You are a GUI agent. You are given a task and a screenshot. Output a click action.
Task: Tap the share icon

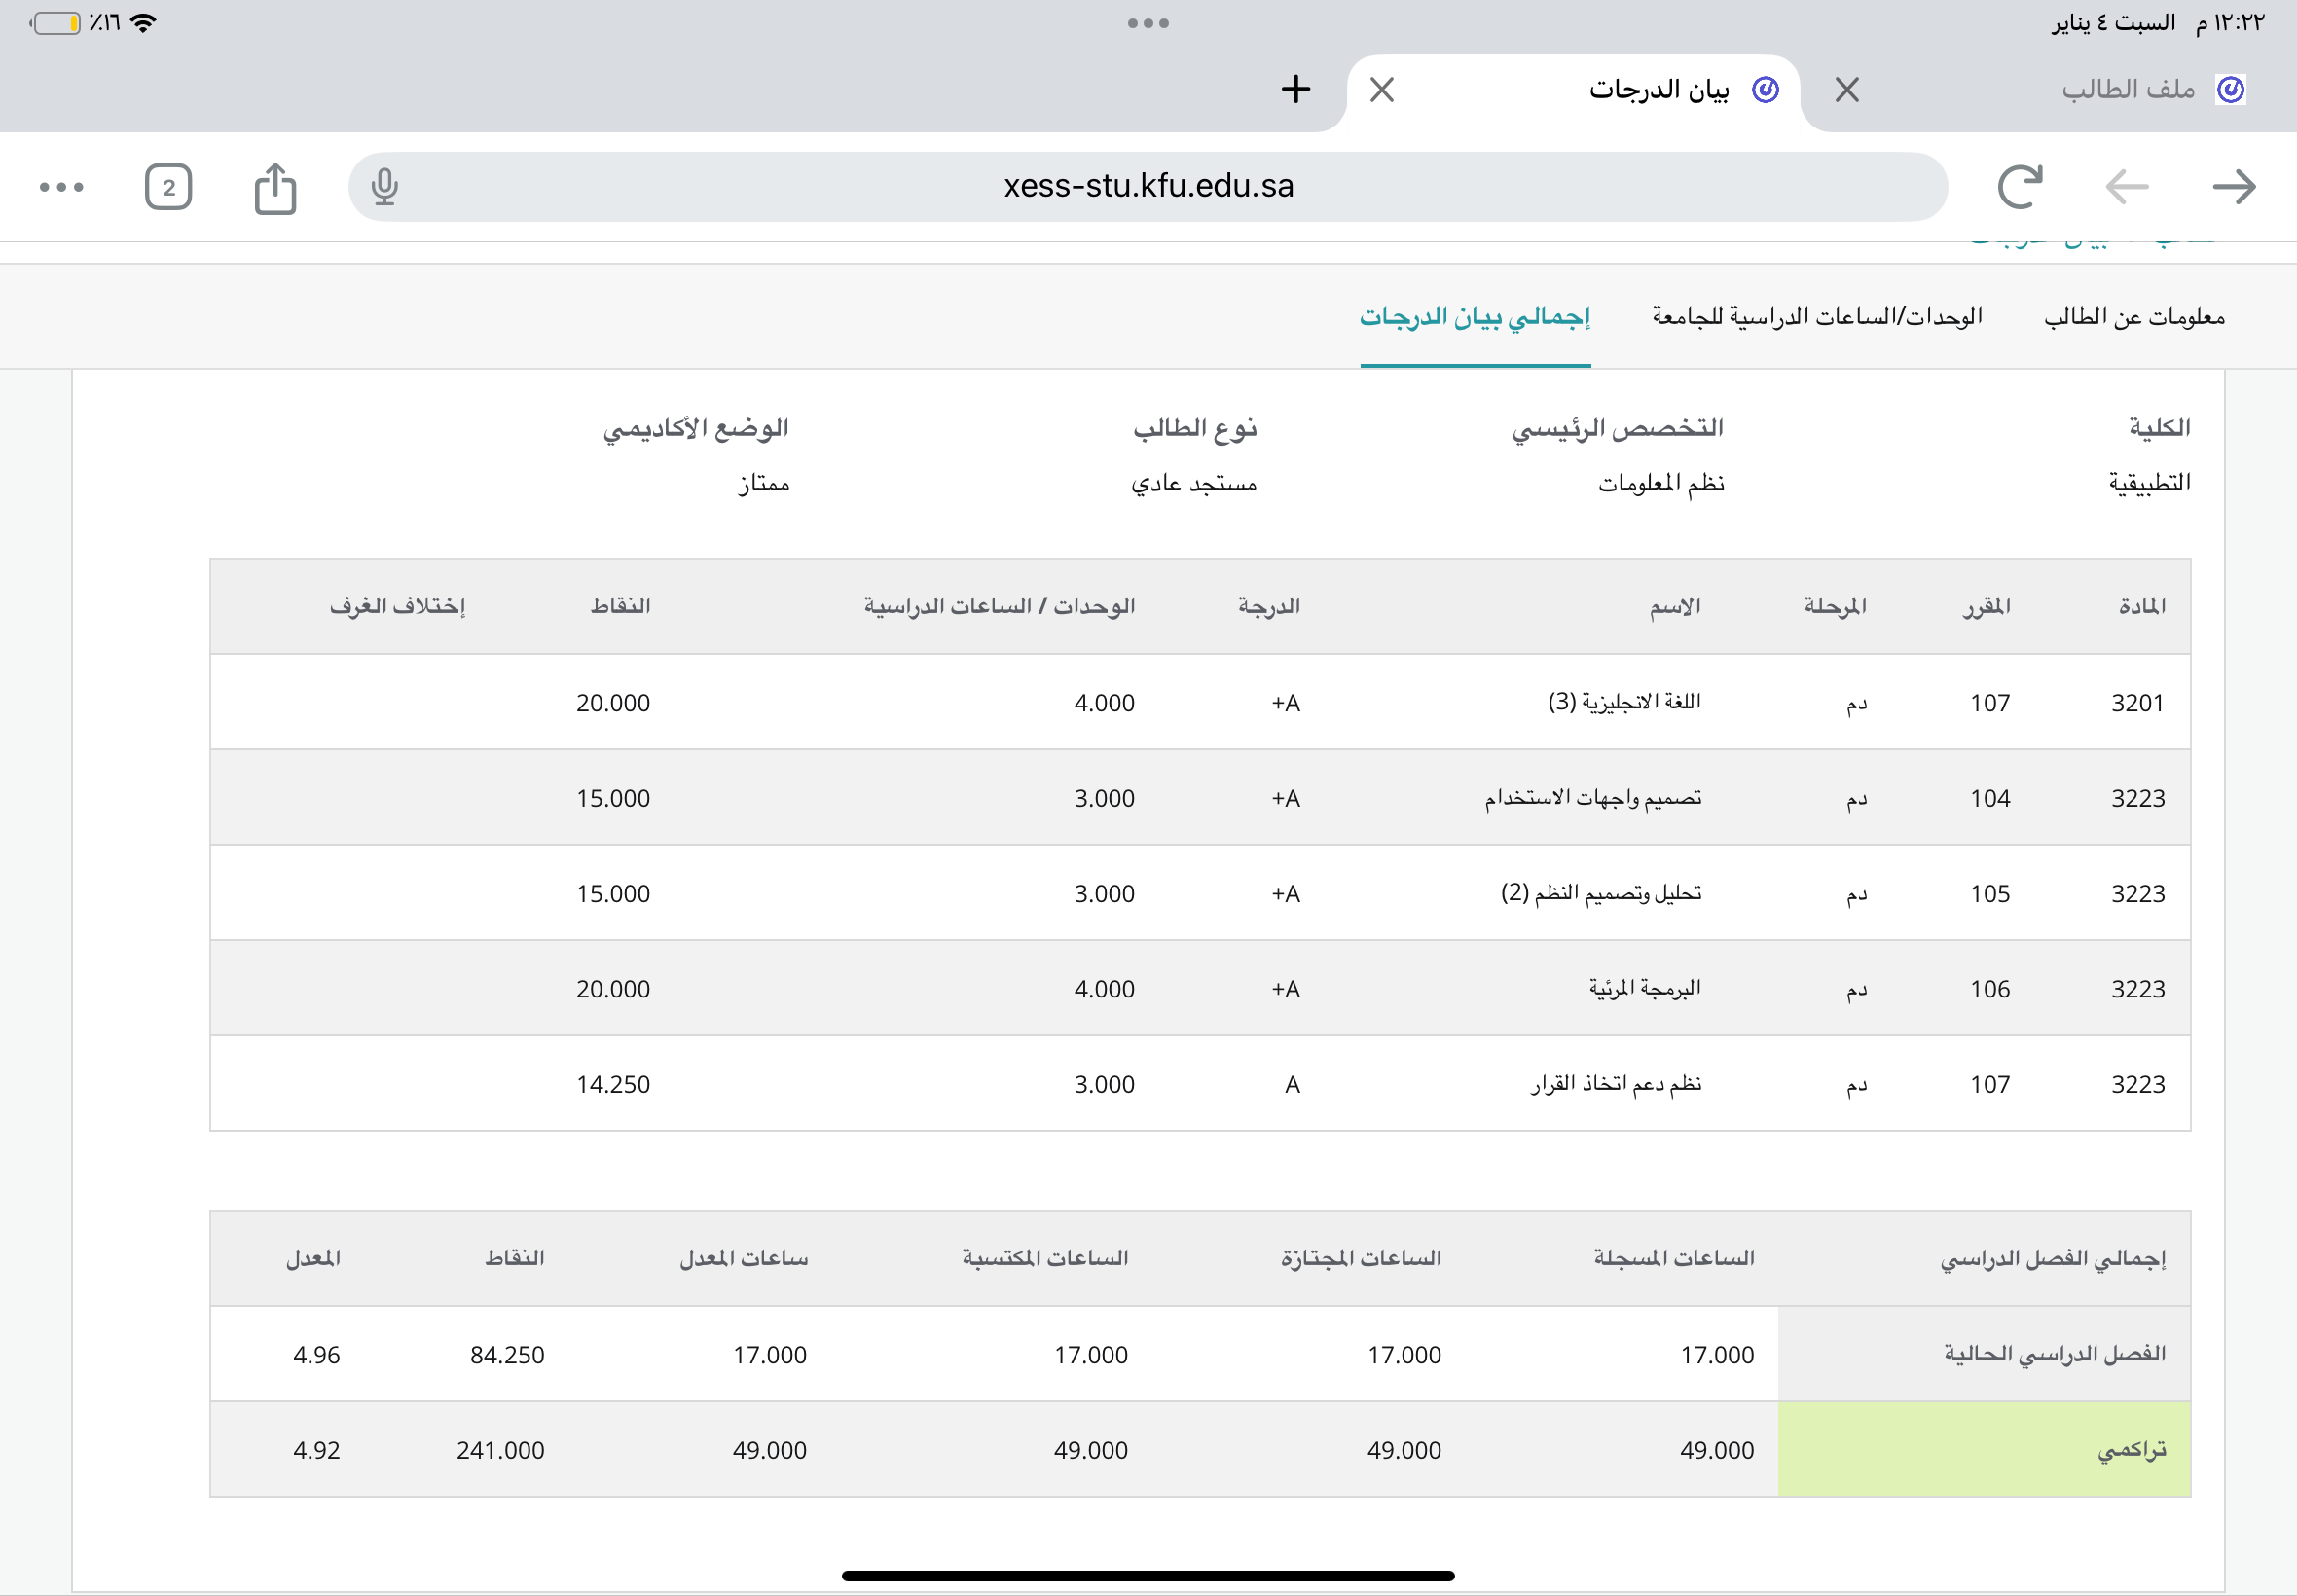click(275, 187)
